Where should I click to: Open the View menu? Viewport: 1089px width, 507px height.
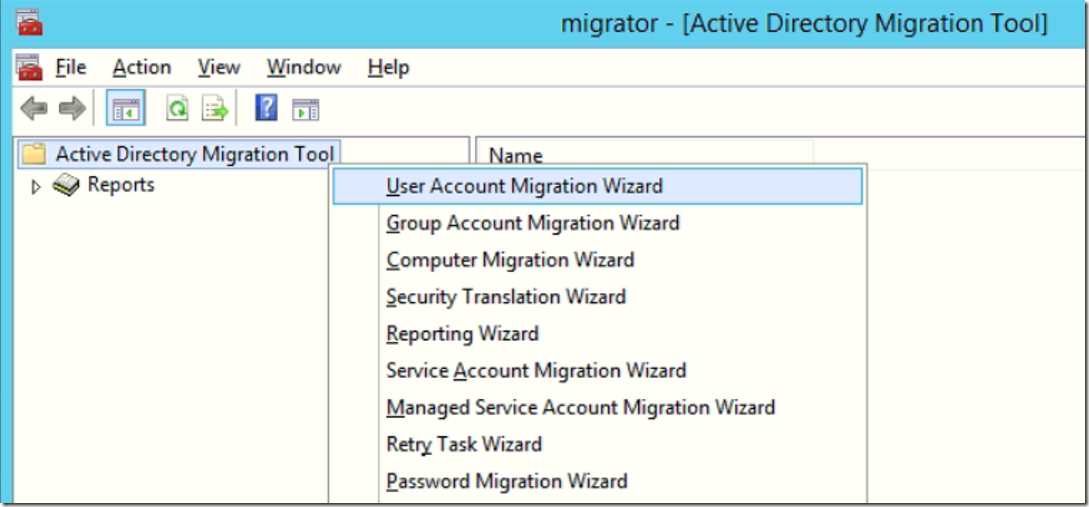pos(219,67)
